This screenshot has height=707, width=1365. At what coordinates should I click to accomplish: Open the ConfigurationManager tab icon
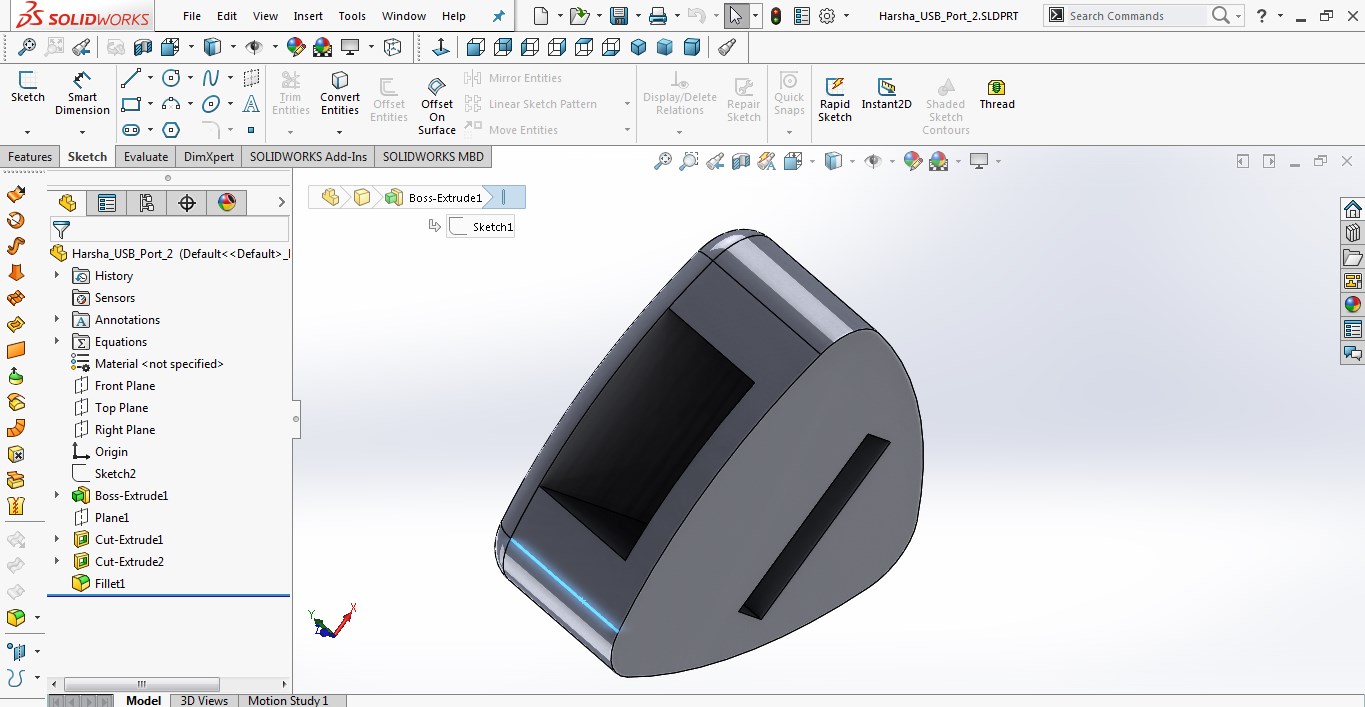(x=147, y=203)
